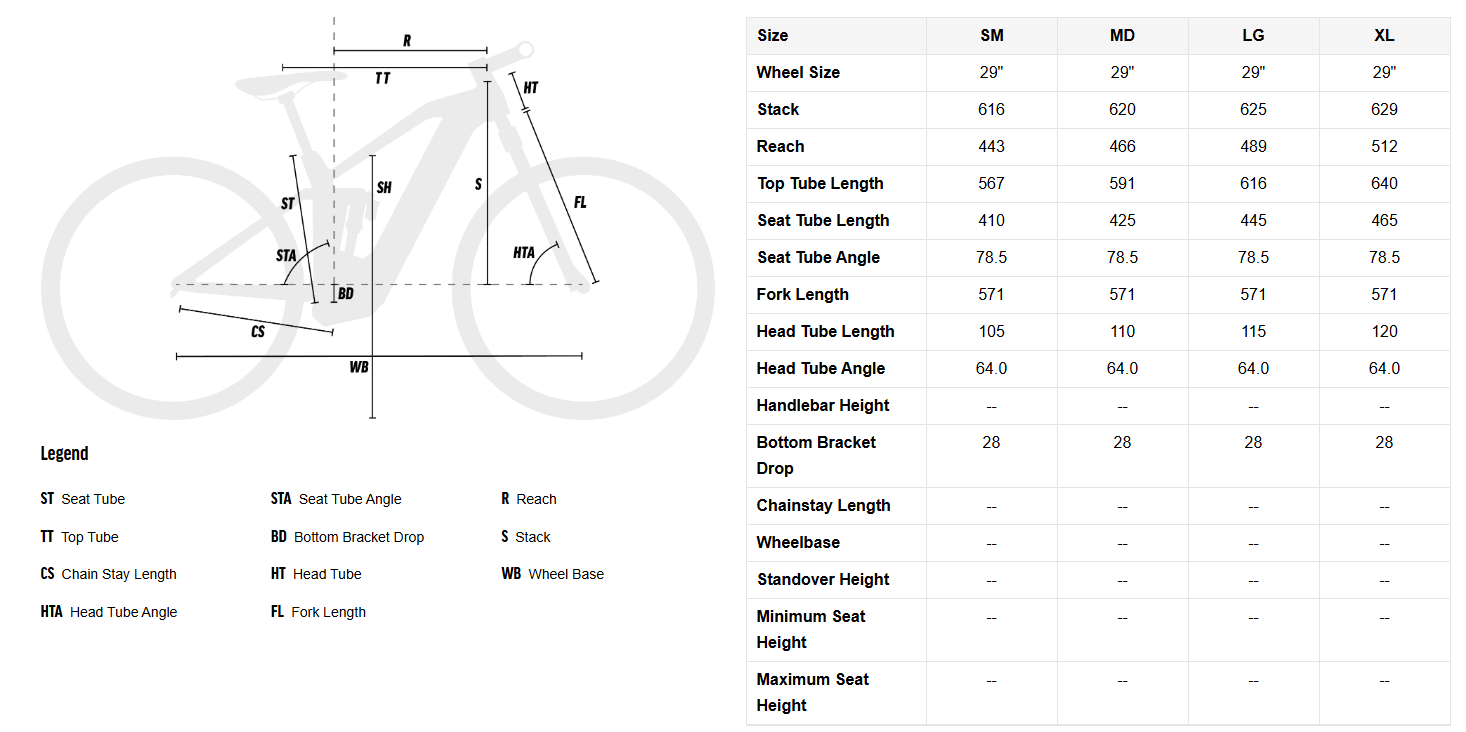The image size is (1466, 732).
Task: Click the TT label on the bike diagram
Action: [383, 78]
